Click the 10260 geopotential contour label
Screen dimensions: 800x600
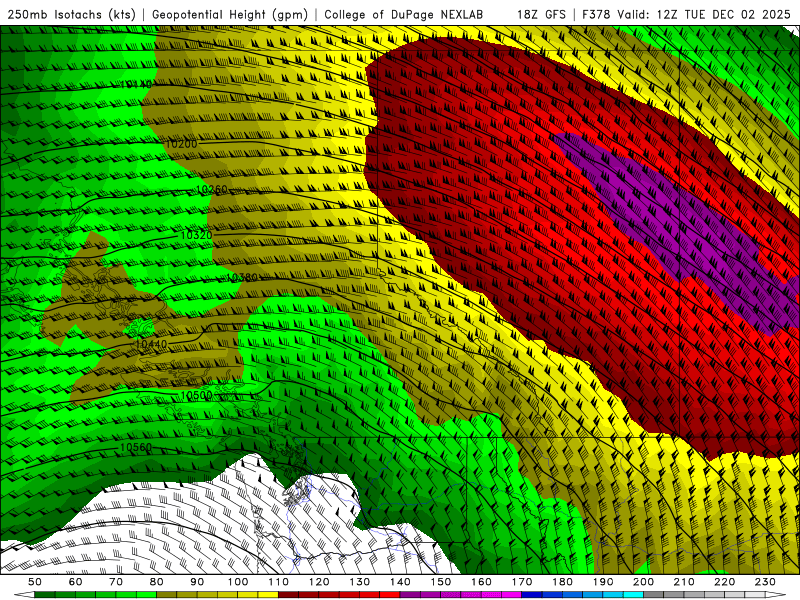[212, 189]
